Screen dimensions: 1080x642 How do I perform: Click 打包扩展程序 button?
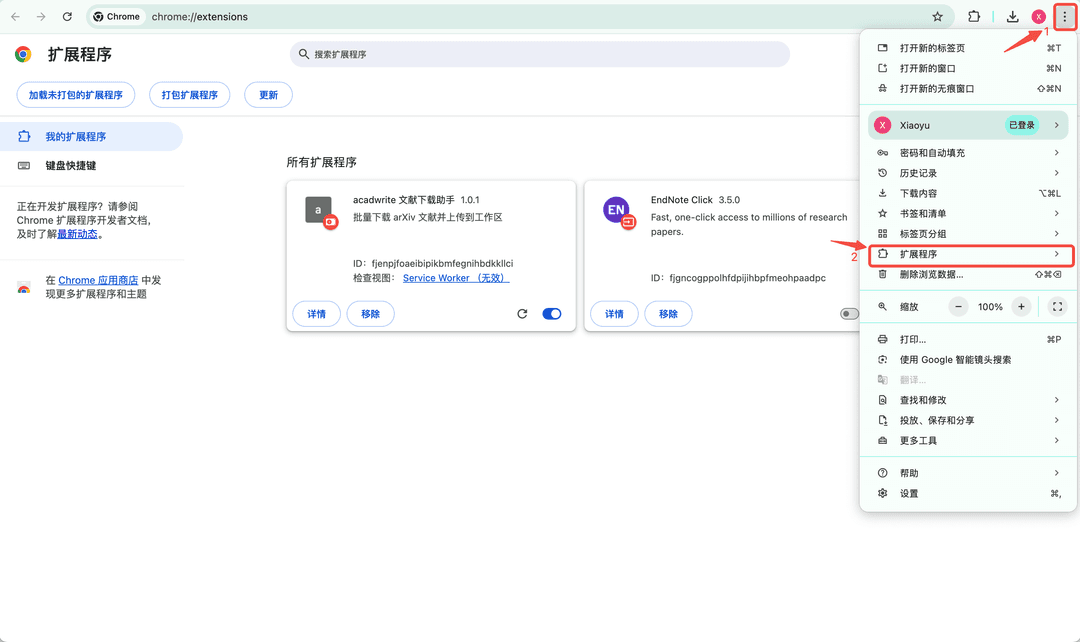click(189, 95)
